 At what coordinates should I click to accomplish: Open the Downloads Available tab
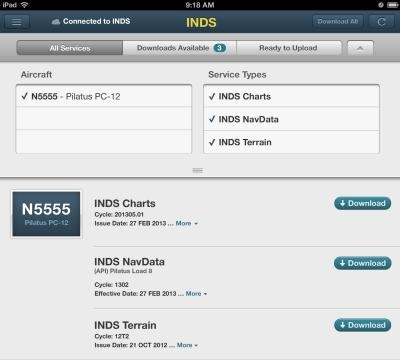[x=180, y=48]
